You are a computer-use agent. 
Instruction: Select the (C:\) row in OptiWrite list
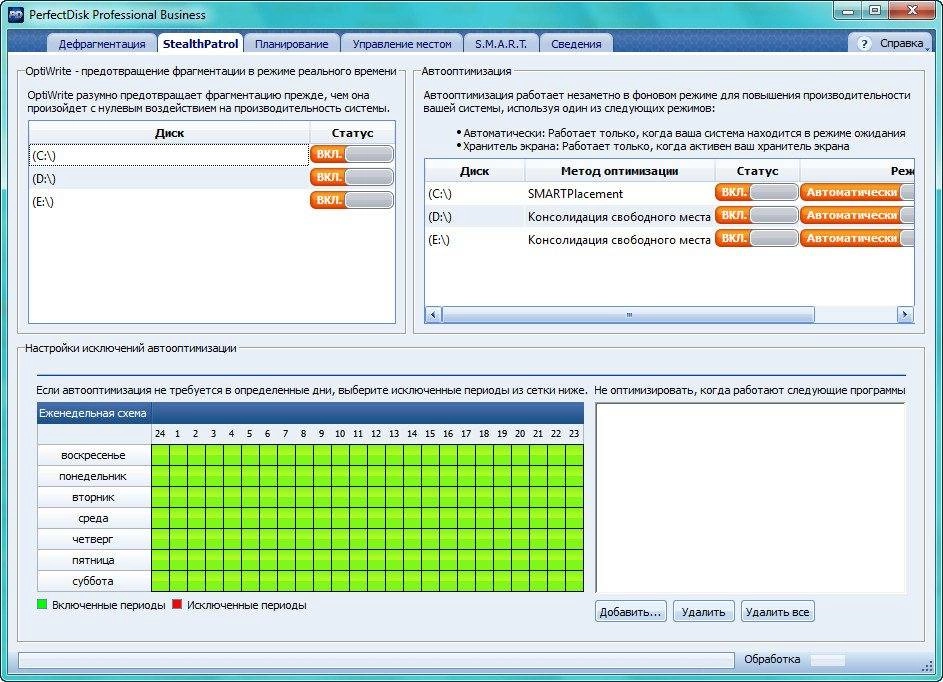coord(169,155)
